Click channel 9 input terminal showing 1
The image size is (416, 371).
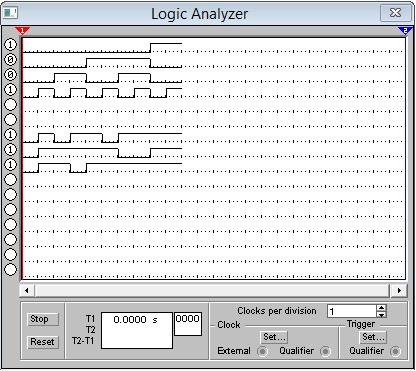pyautogui.click(x=10, y=164)
